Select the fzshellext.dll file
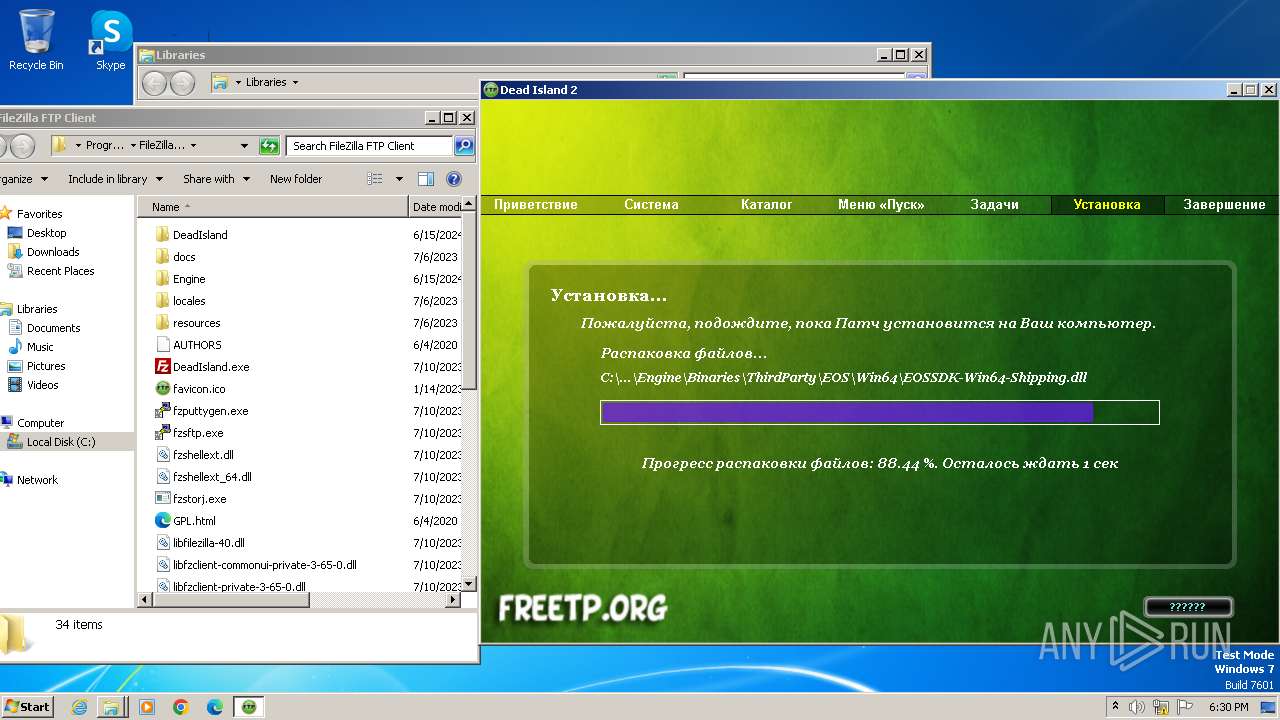The image size is (1280, 720). click(194, 455)
